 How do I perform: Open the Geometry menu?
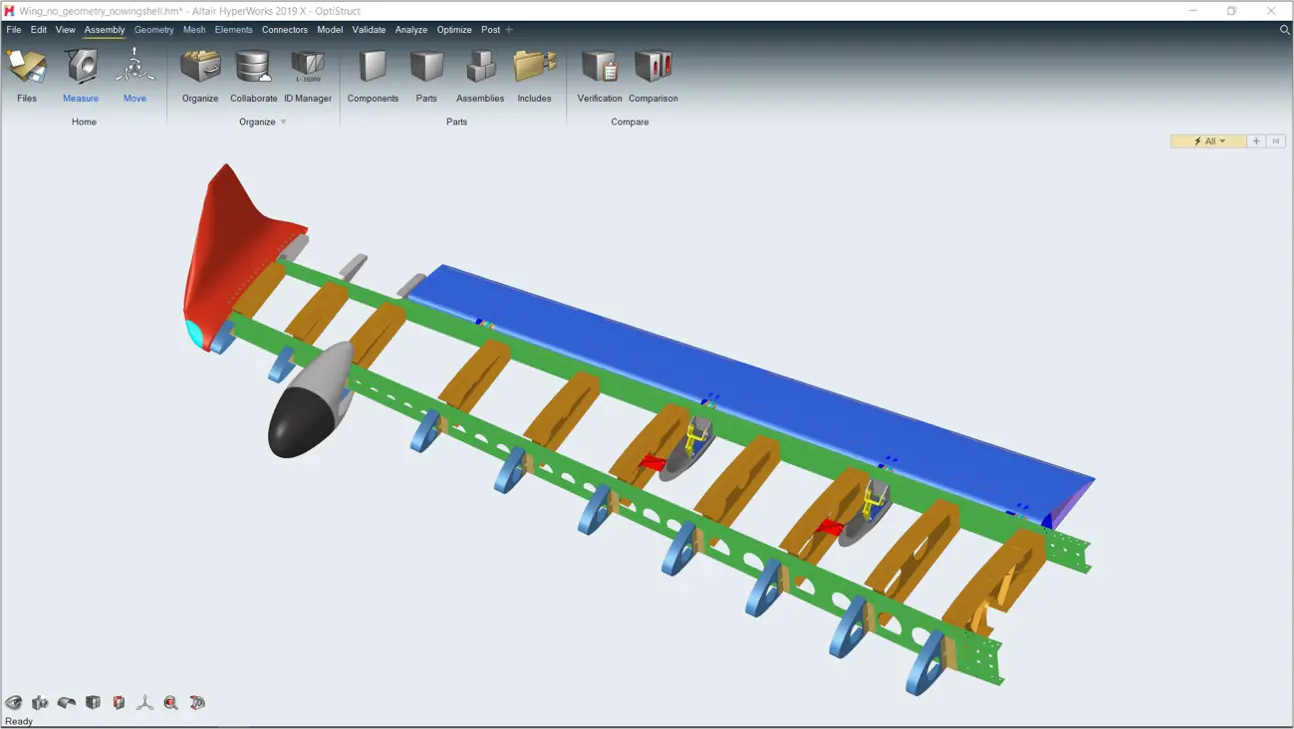coord(154,29)
